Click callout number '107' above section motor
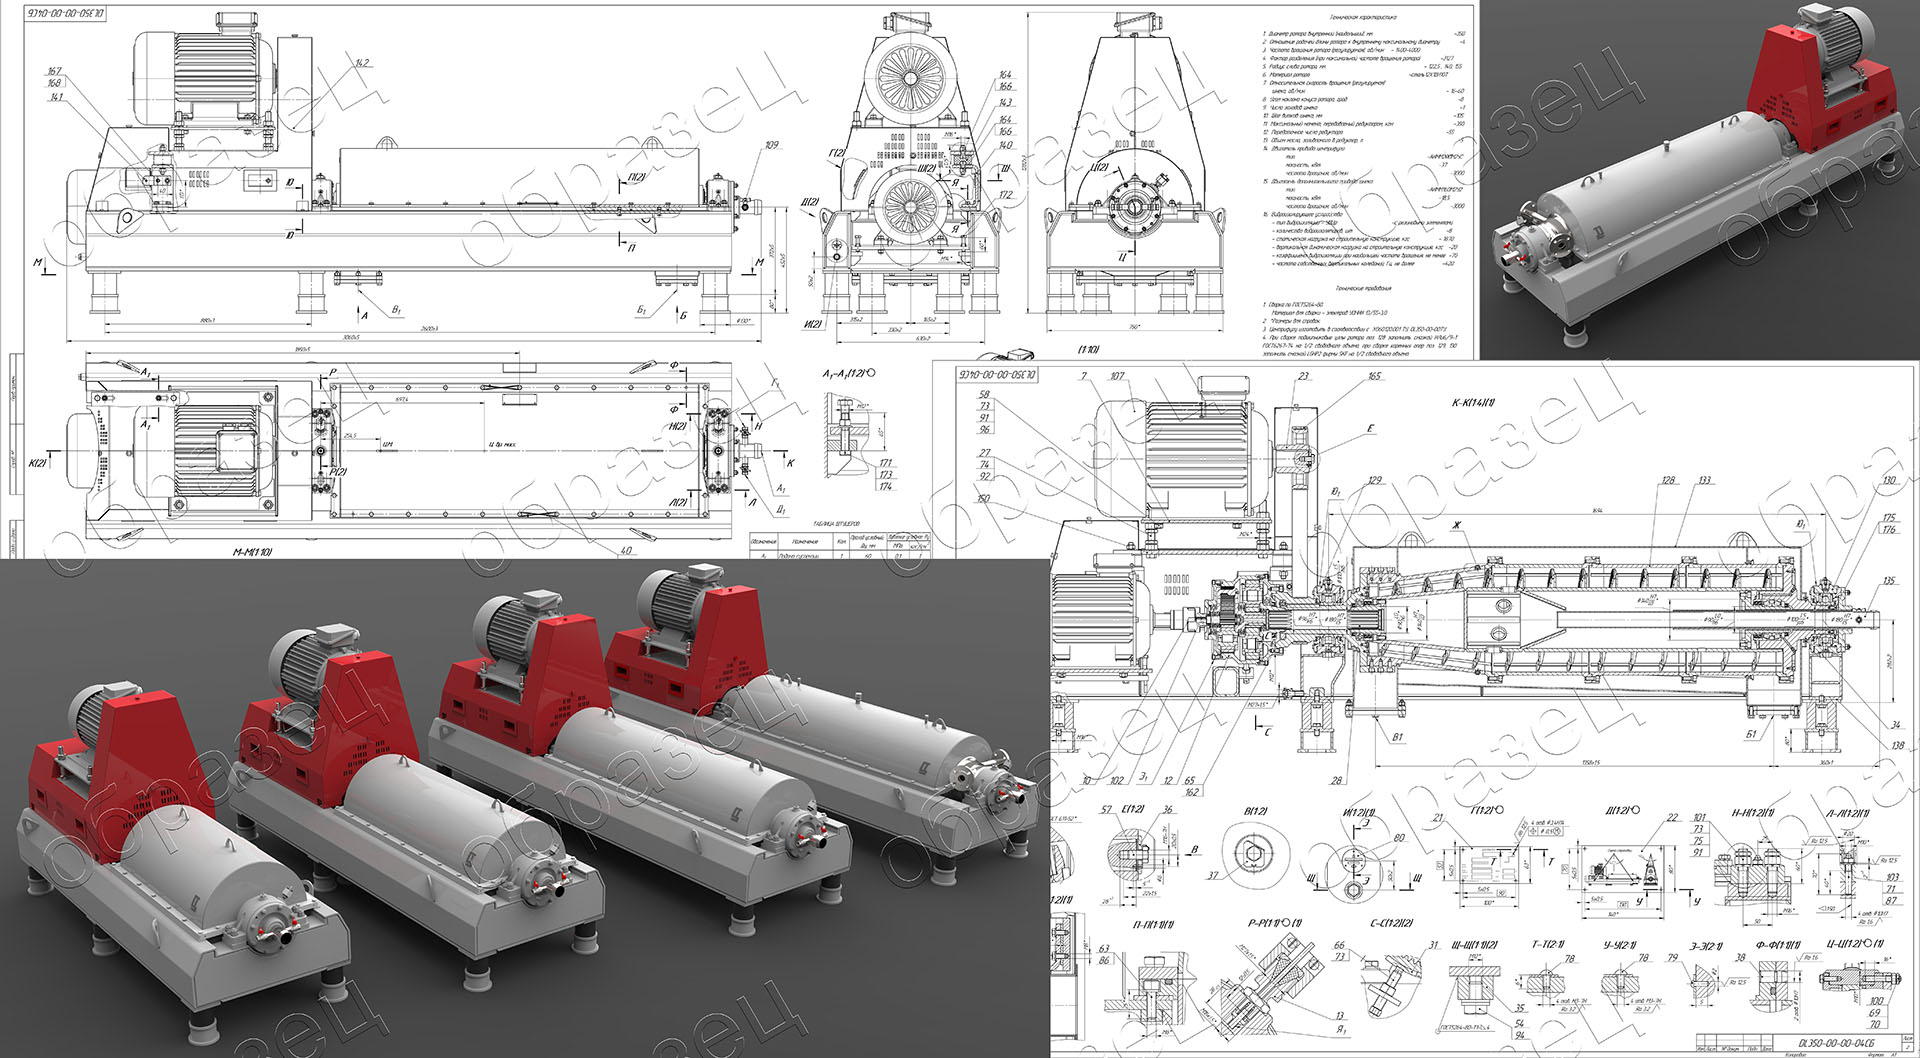The height and width of the screenshot is (1058, 1920). (x=1117, y=376)
